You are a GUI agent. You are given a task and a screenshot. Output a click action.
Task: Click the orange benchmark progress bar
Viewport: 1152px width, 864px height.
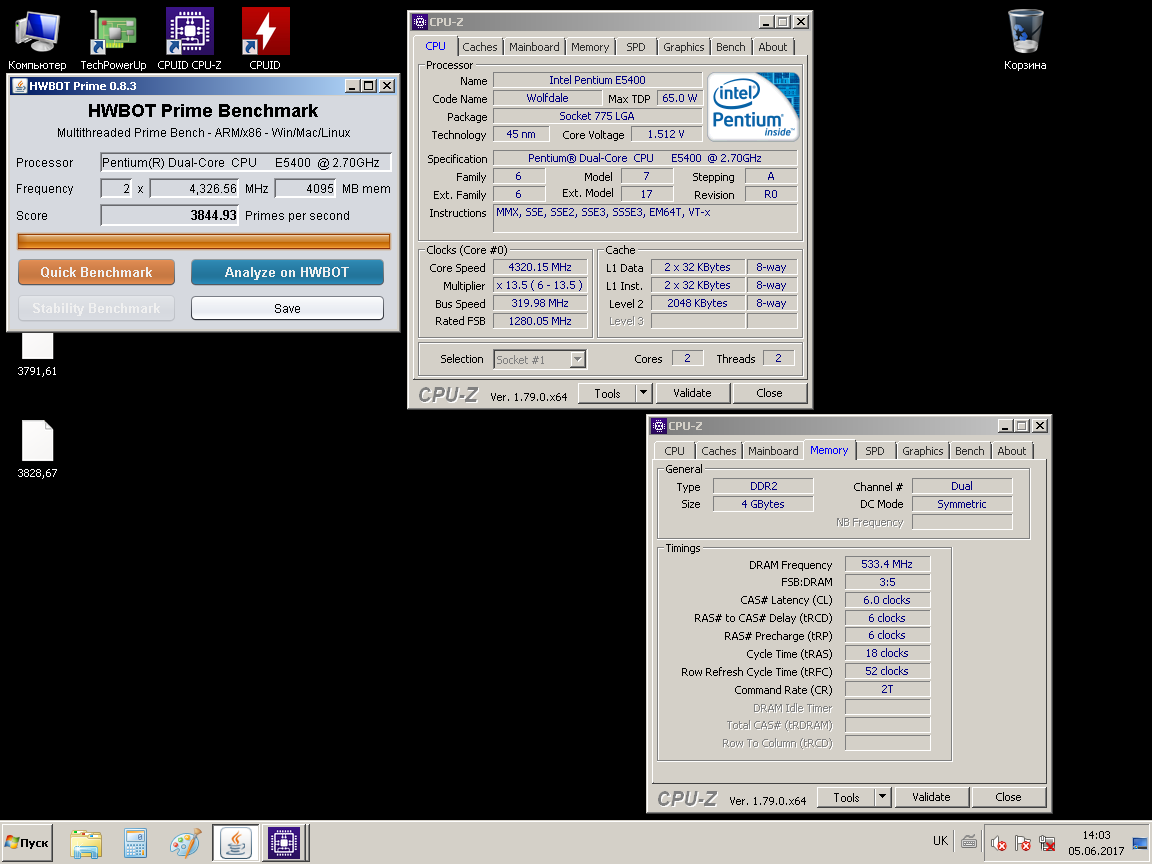coord(204,242)
